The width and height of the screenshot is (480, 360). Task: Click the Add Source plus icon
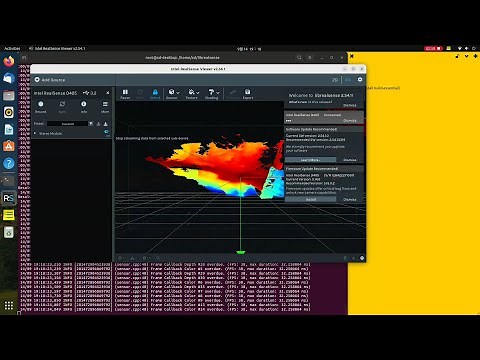(x=37, y=80)
